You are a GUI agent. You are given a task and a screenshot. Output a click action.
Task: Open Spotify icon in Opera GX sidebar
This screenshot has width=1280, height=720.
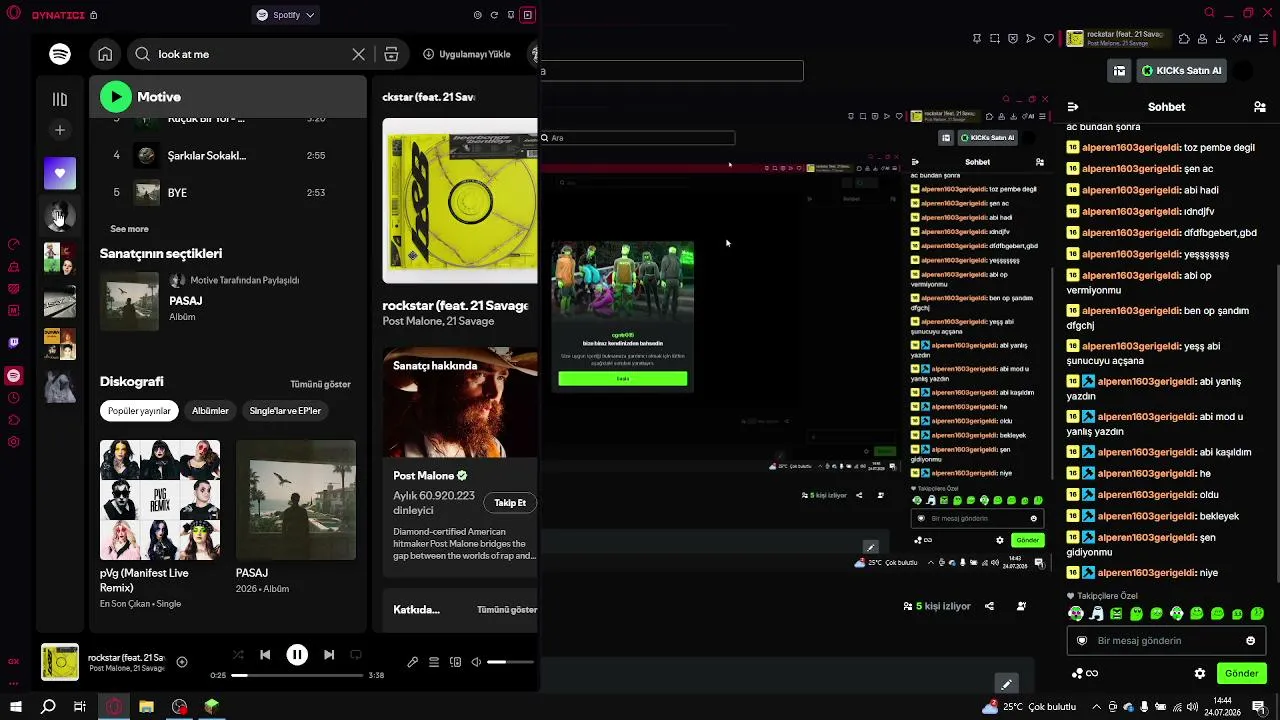coord(13,376)
